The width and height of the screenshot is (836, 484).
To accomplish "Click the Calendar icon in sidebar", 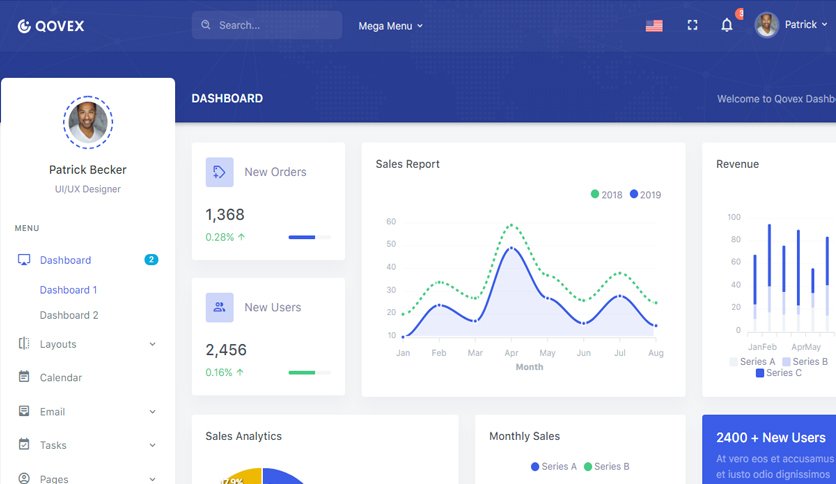I will (x=24, y=377).
